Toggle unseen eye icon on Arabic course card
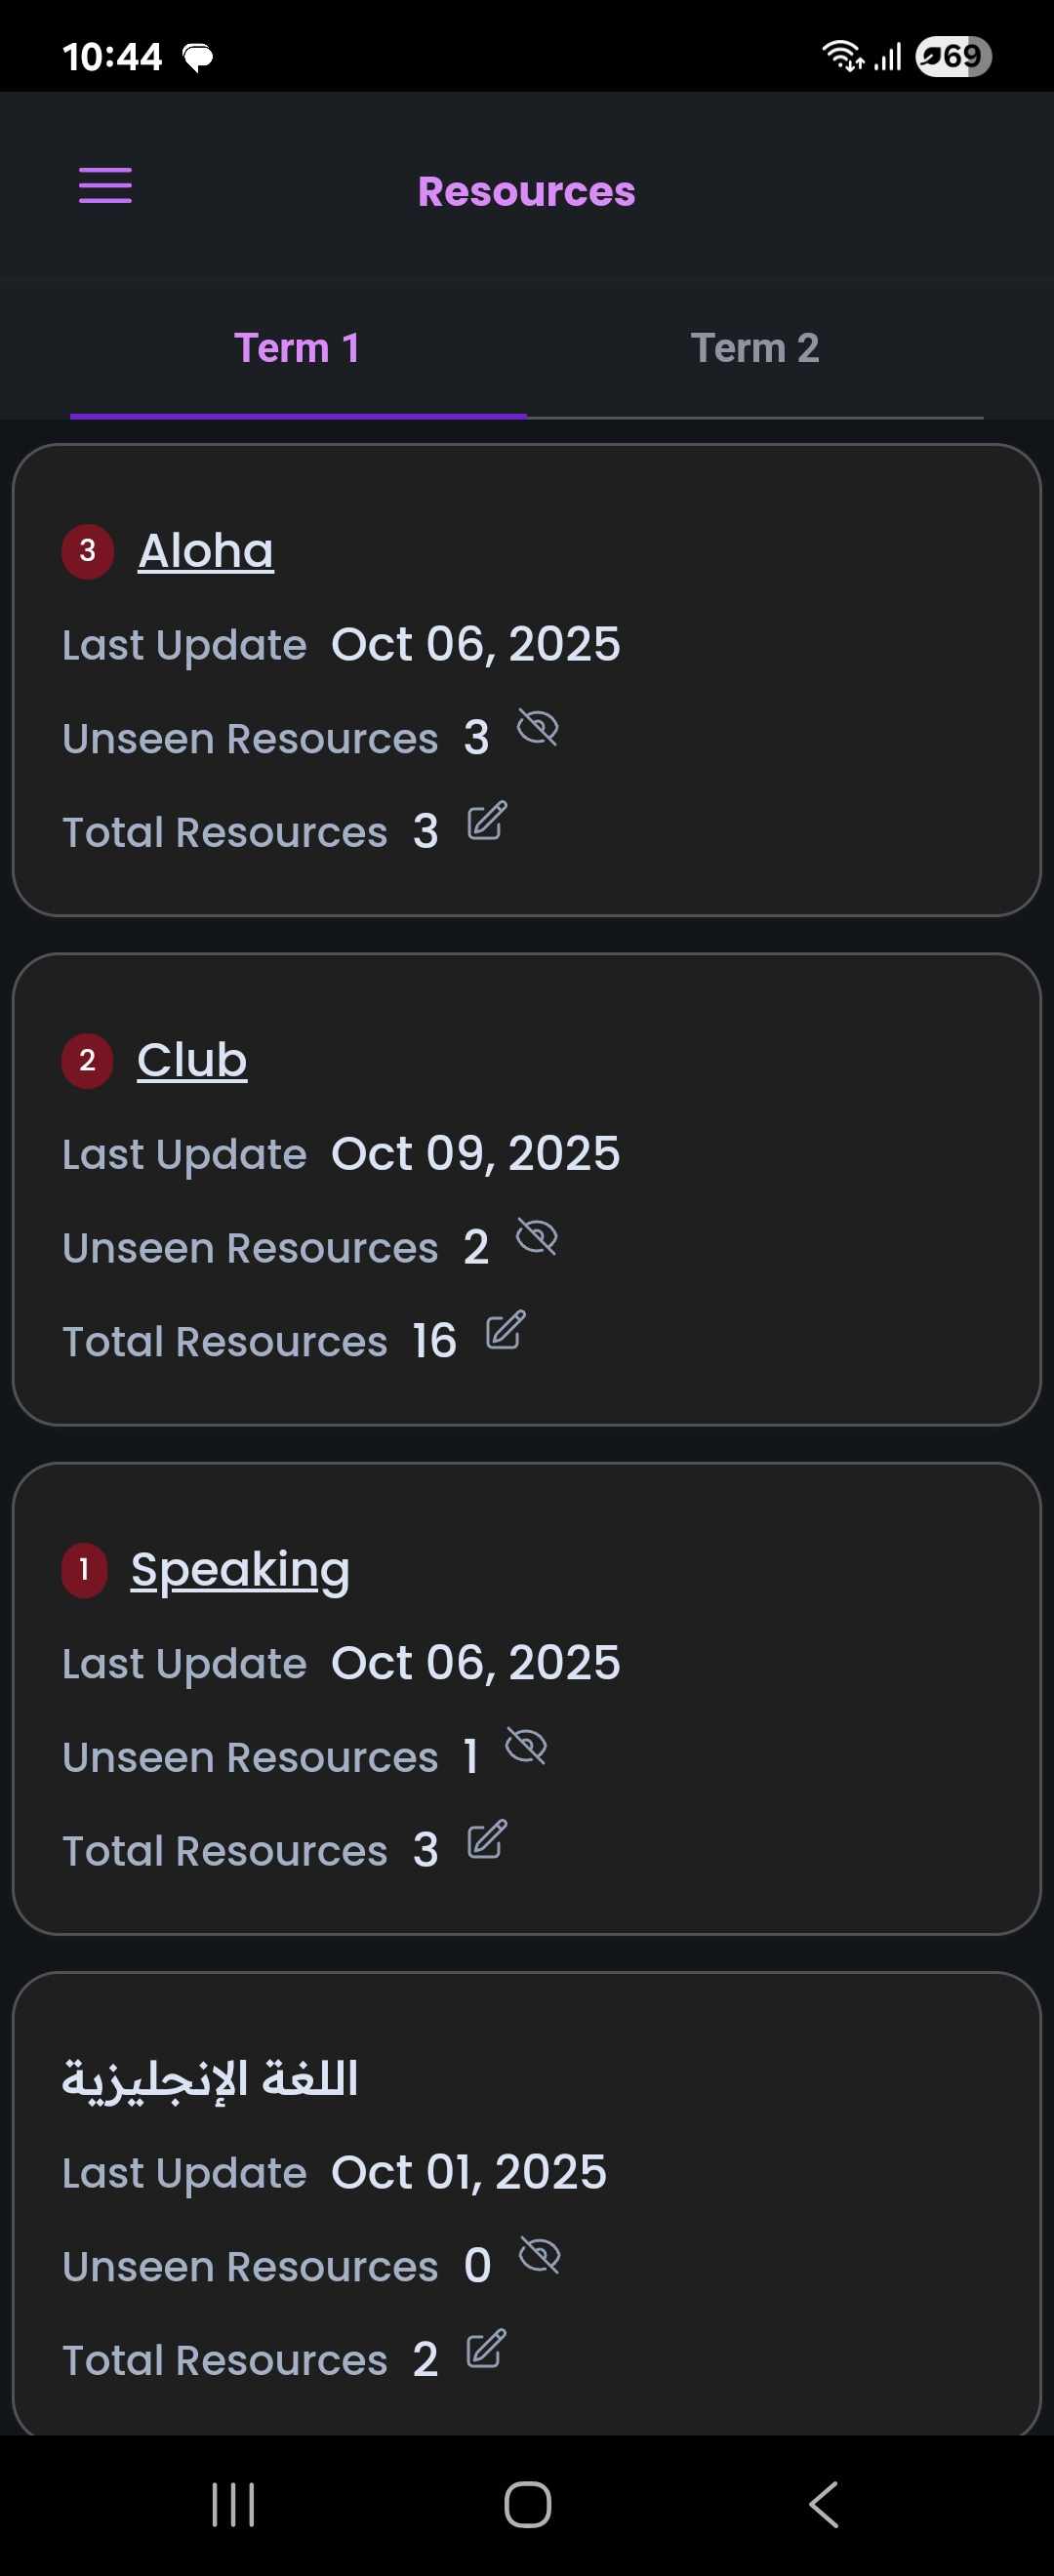The image size is (1054, 2576). 540,2257
